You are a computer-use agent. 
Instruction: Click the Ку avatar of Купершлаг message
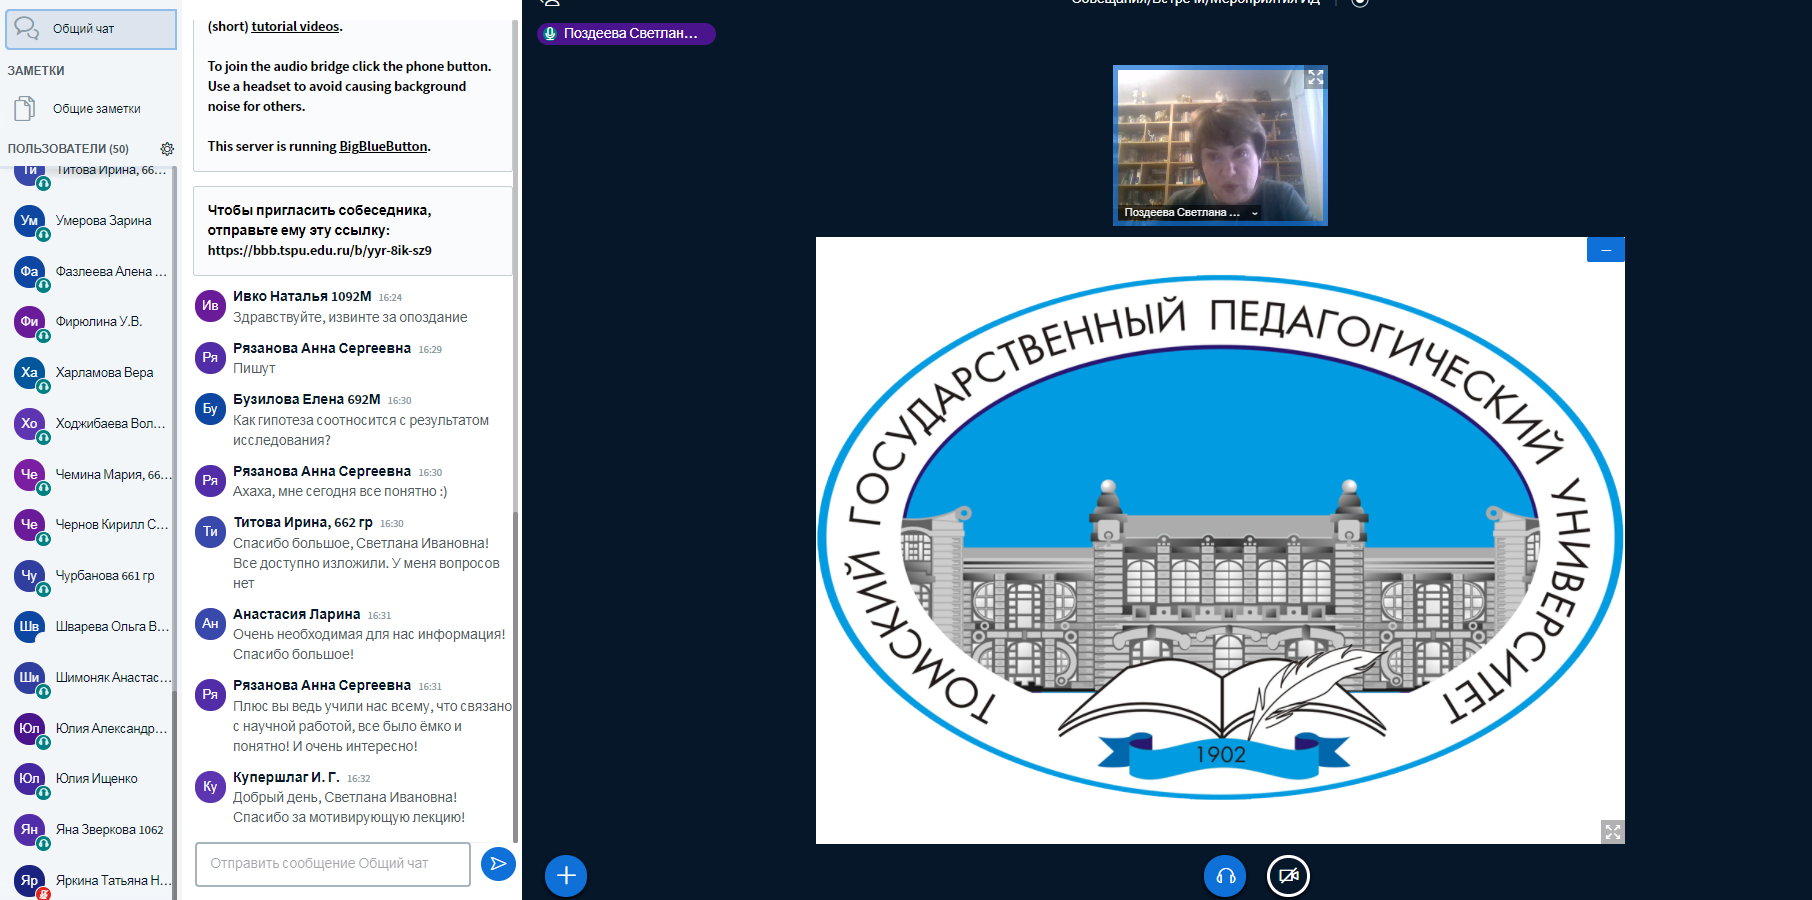click(x=210, y=786)
